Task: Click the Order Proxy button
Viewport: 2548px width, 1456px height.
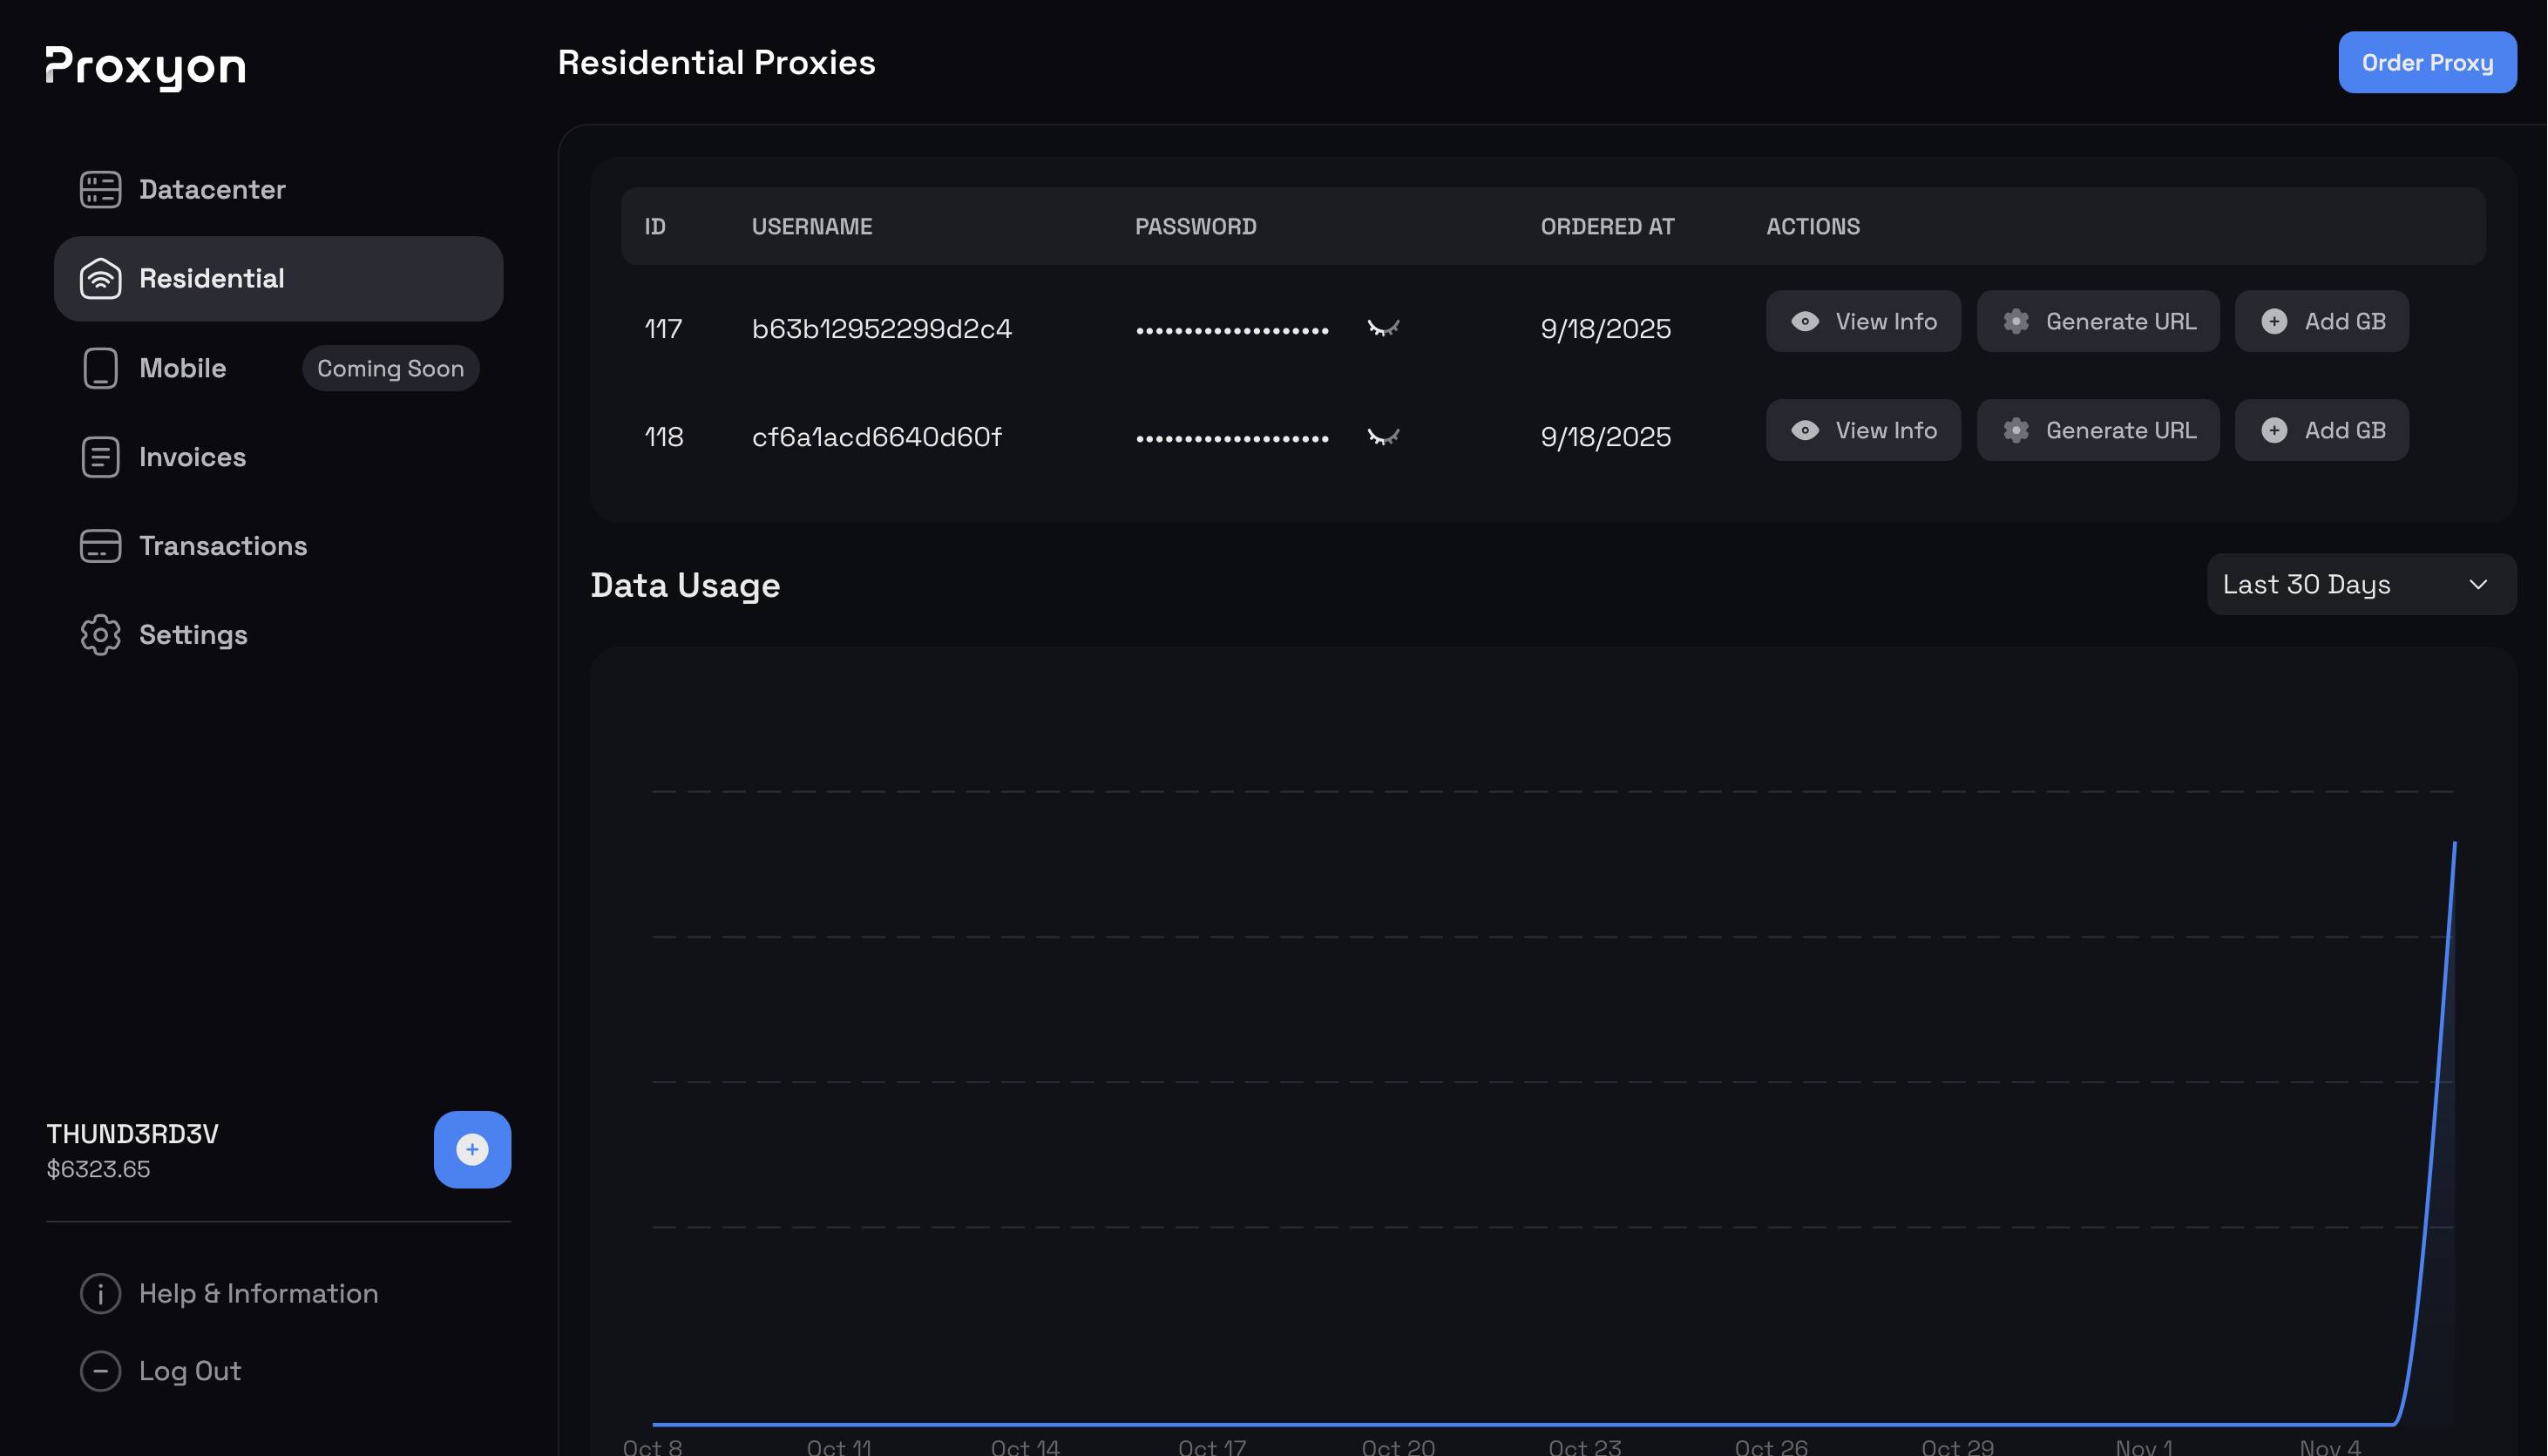Action: pos(2426,62)
